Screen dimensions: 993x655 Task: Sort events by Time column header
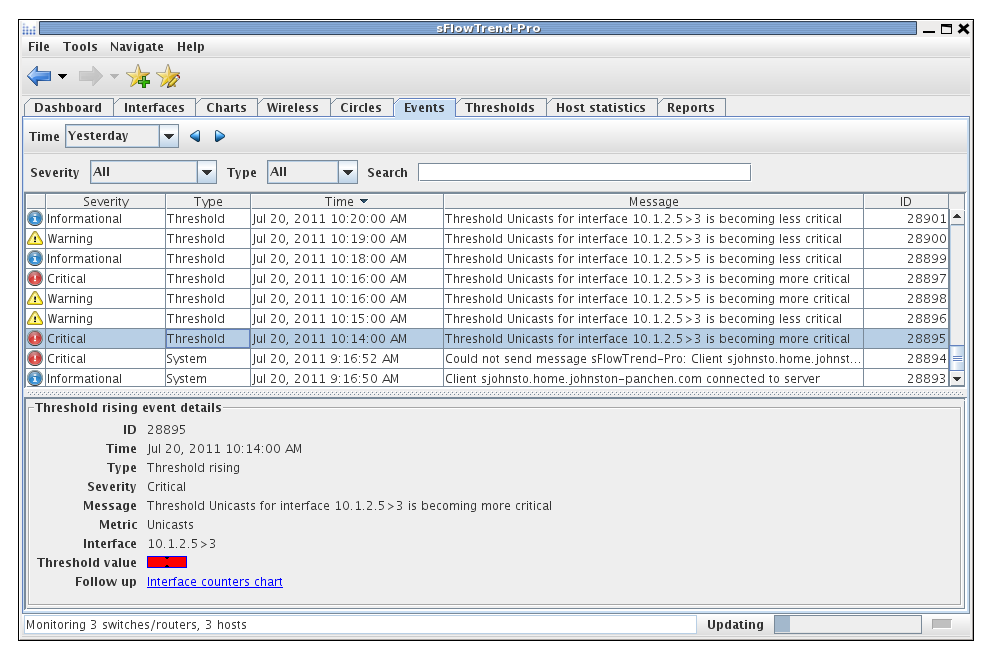[346, 202]
